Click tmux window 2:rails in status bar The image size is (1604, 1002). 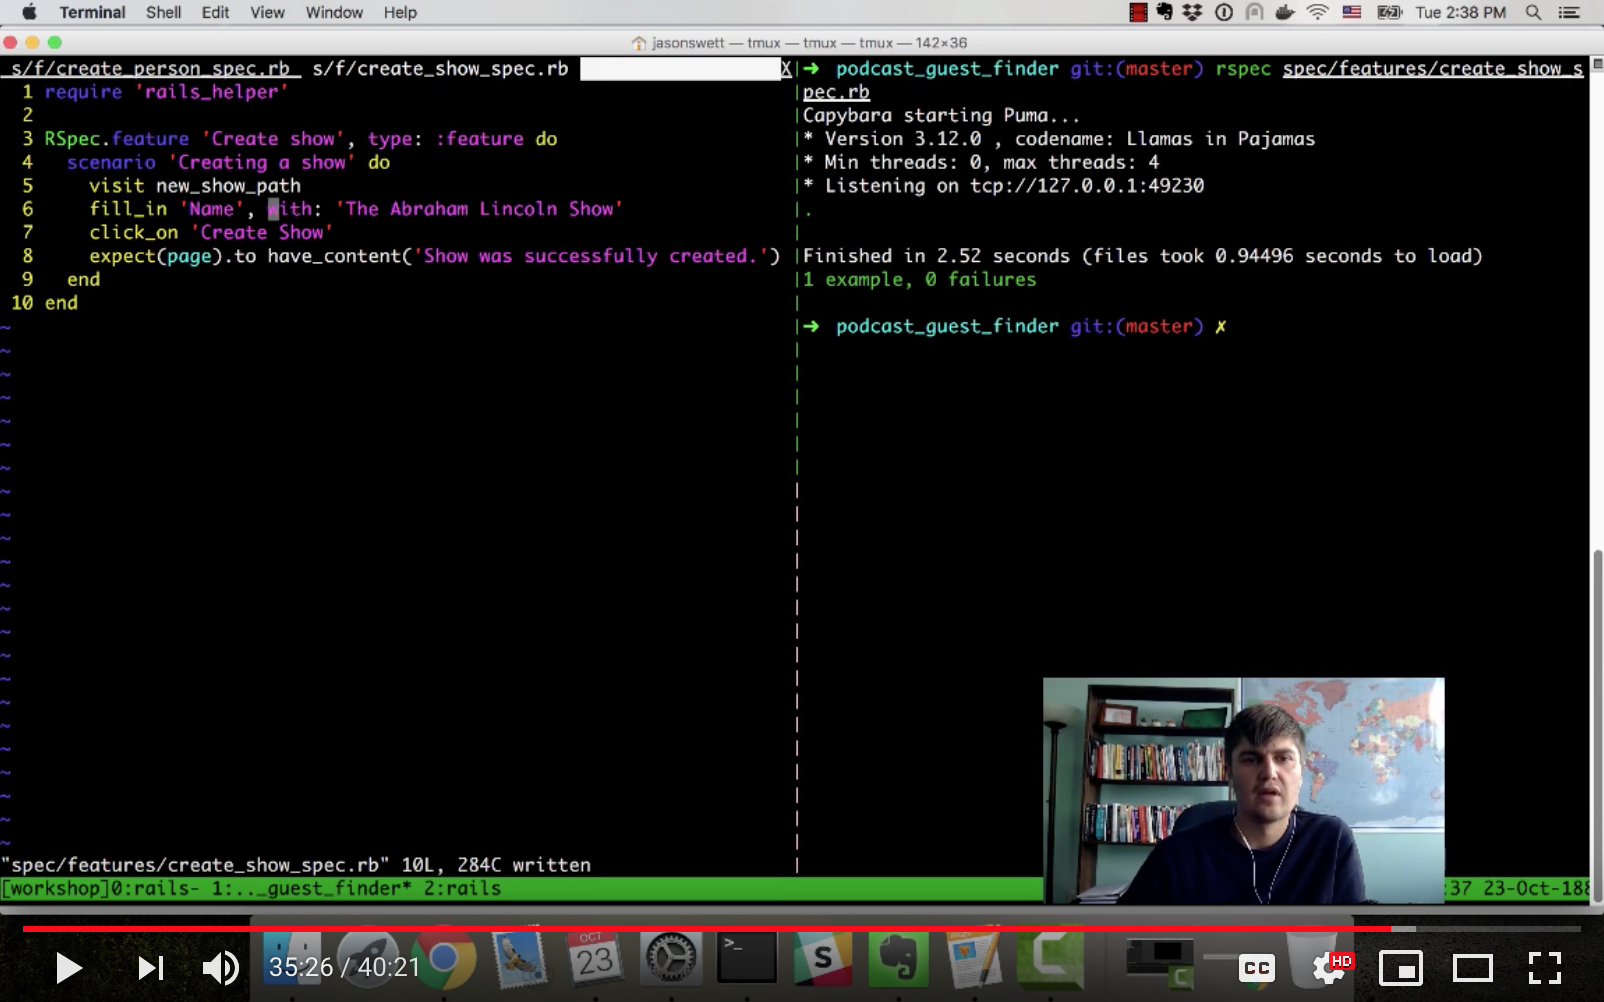[462, 888]
